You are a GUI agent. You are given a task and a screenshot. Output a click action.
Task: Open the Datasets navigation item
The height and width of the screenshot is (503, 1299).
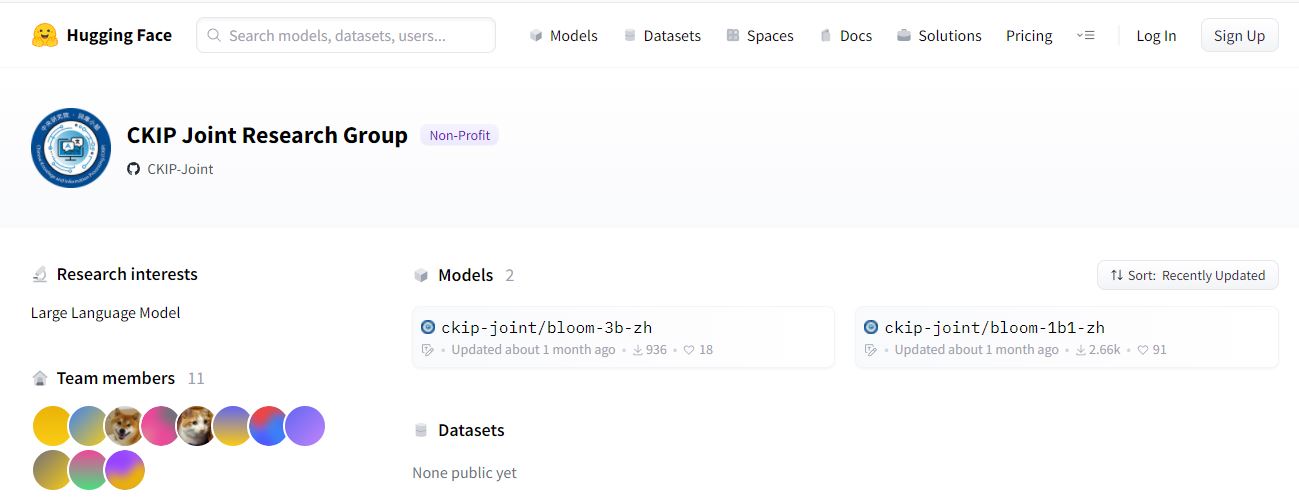pyautogui.click(x=661, y=35)
